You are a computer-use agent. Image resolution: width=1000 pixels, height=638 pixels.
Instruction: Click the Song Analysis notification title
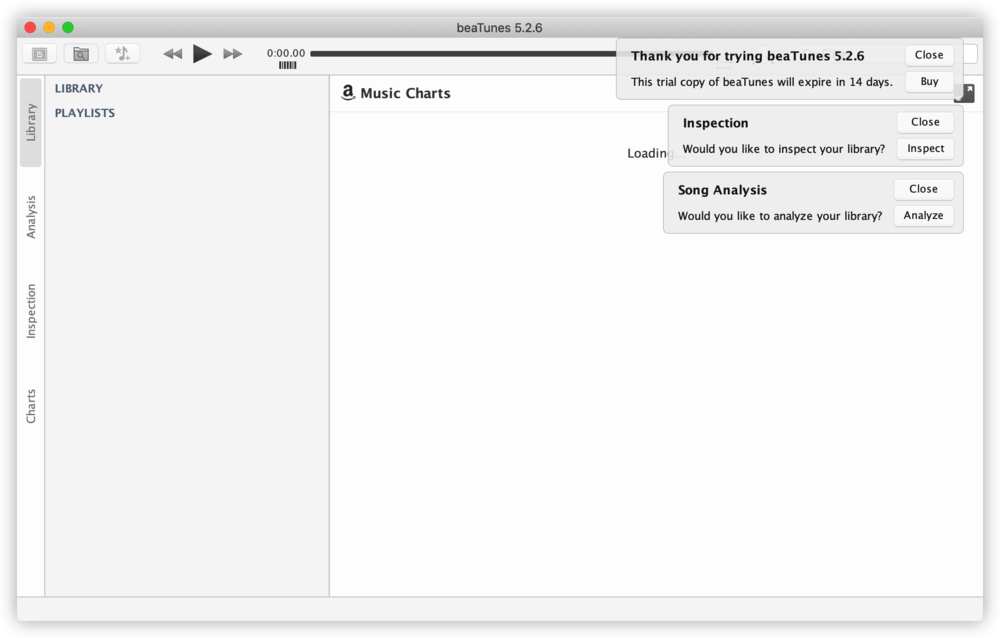click(x=723, y=190)
